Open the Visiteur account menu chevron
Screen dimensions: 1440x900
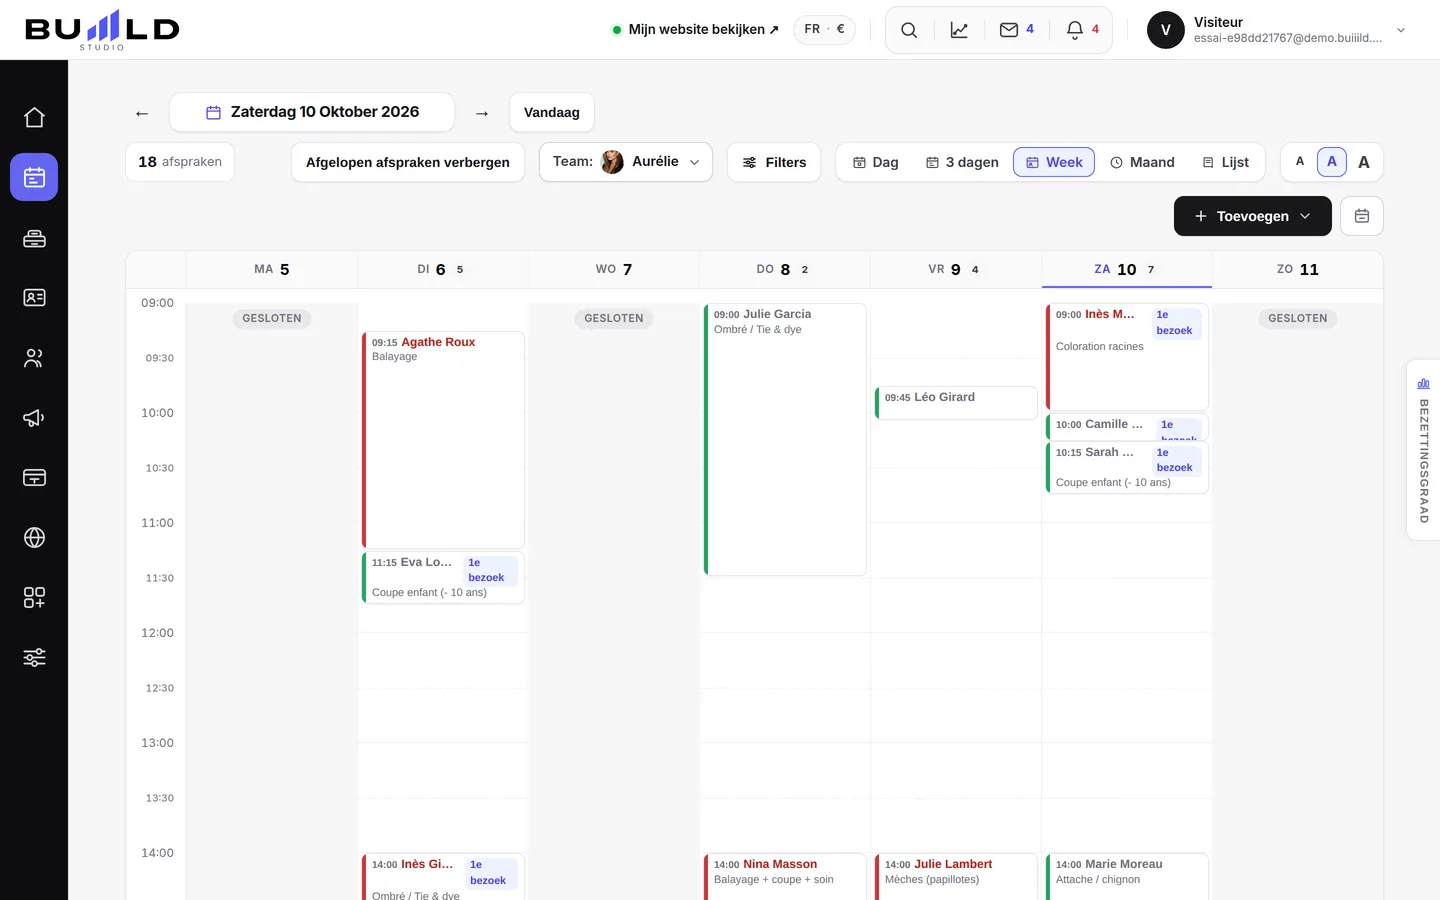[1401, 30]
